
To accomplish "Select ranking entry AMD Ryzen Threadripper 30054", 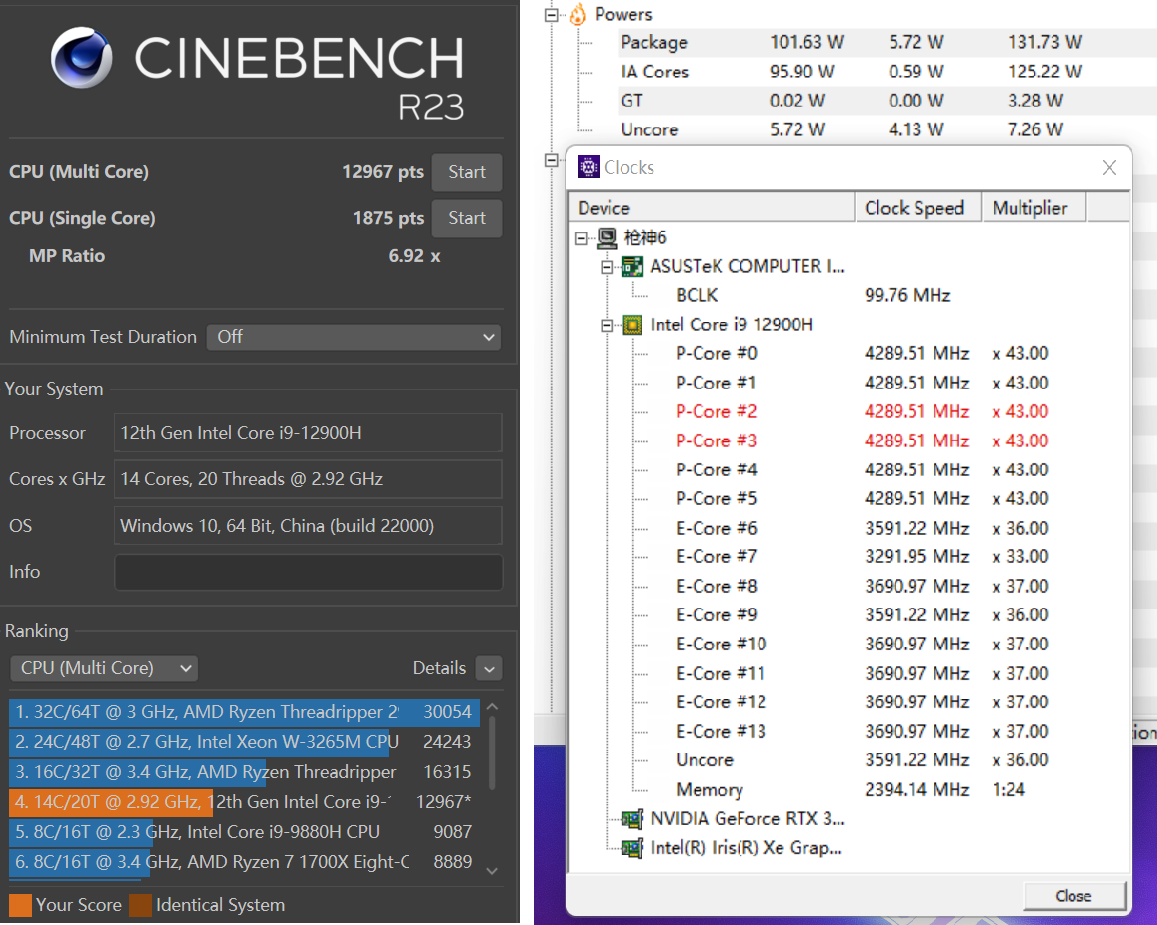I will (244, 712).
